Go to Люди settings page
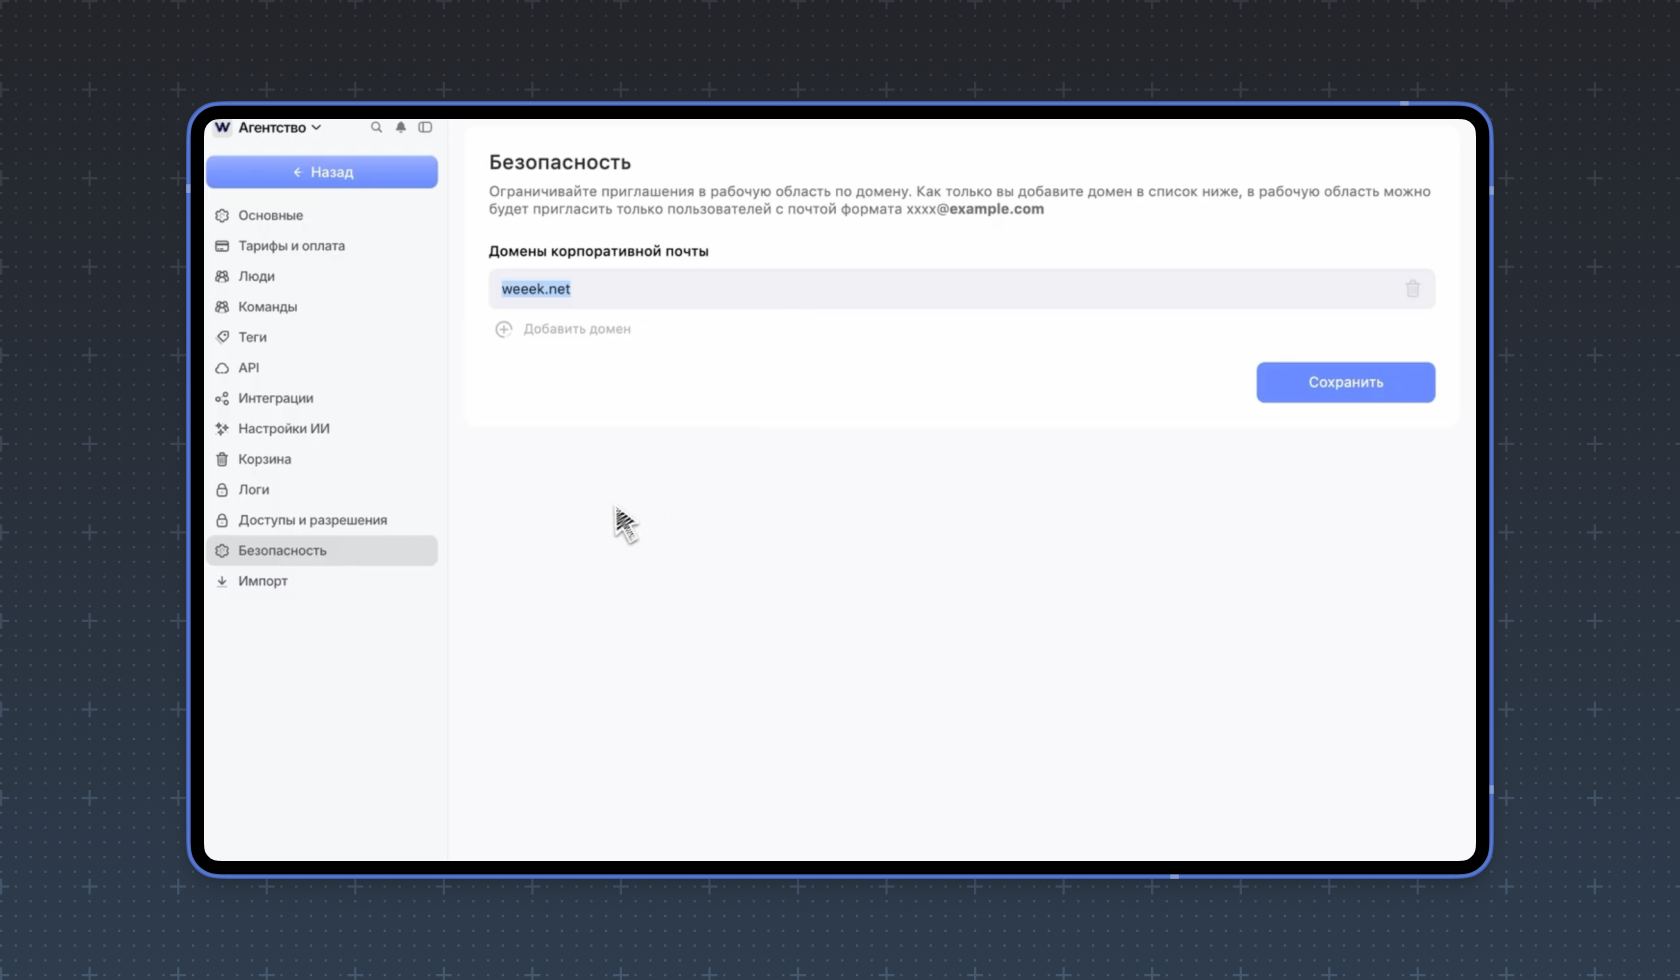 pyautogui.click(x=256, y=276)
